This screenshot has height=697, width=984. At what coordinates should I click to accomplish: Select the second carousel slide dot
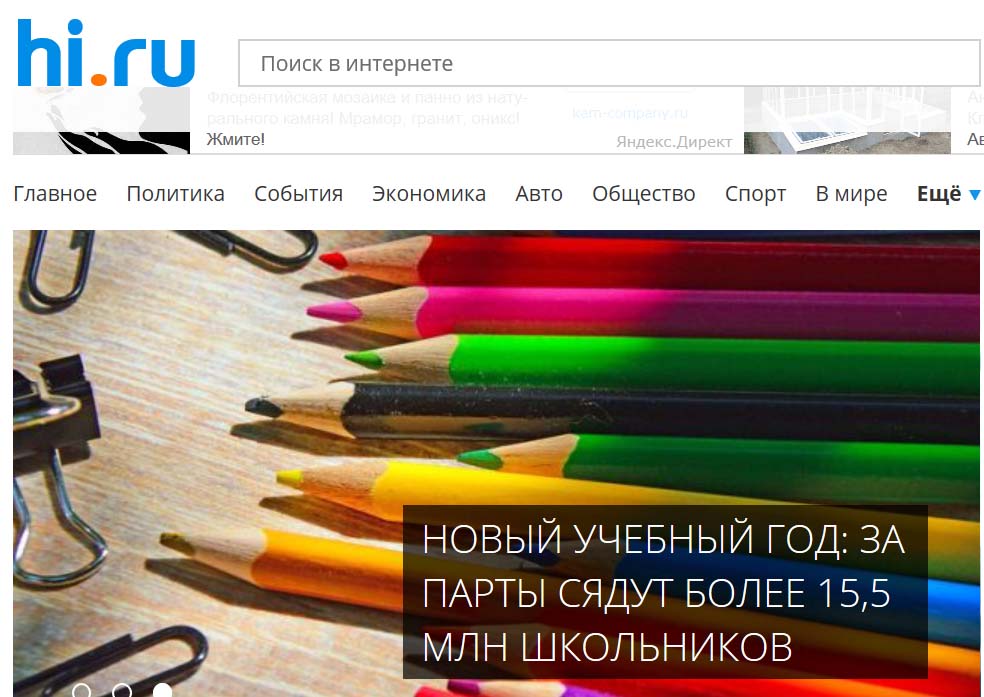pyautogui.click(x=122, y=690)
